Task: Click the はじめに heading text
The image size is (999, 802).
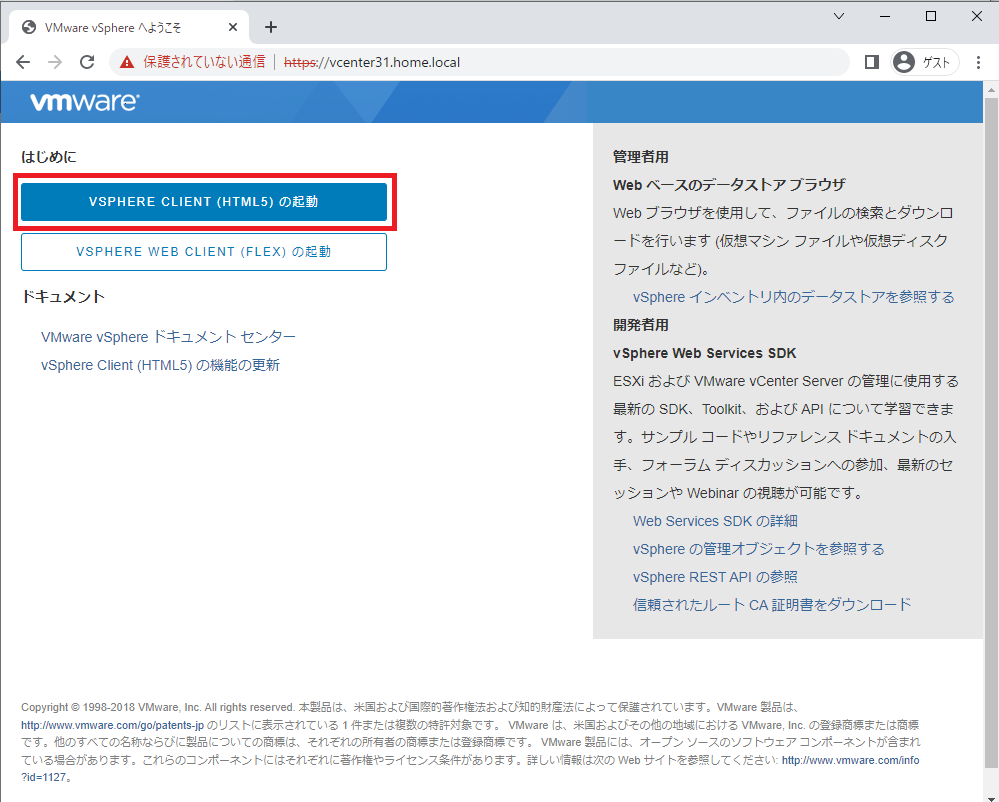Action: click(48, 157)
